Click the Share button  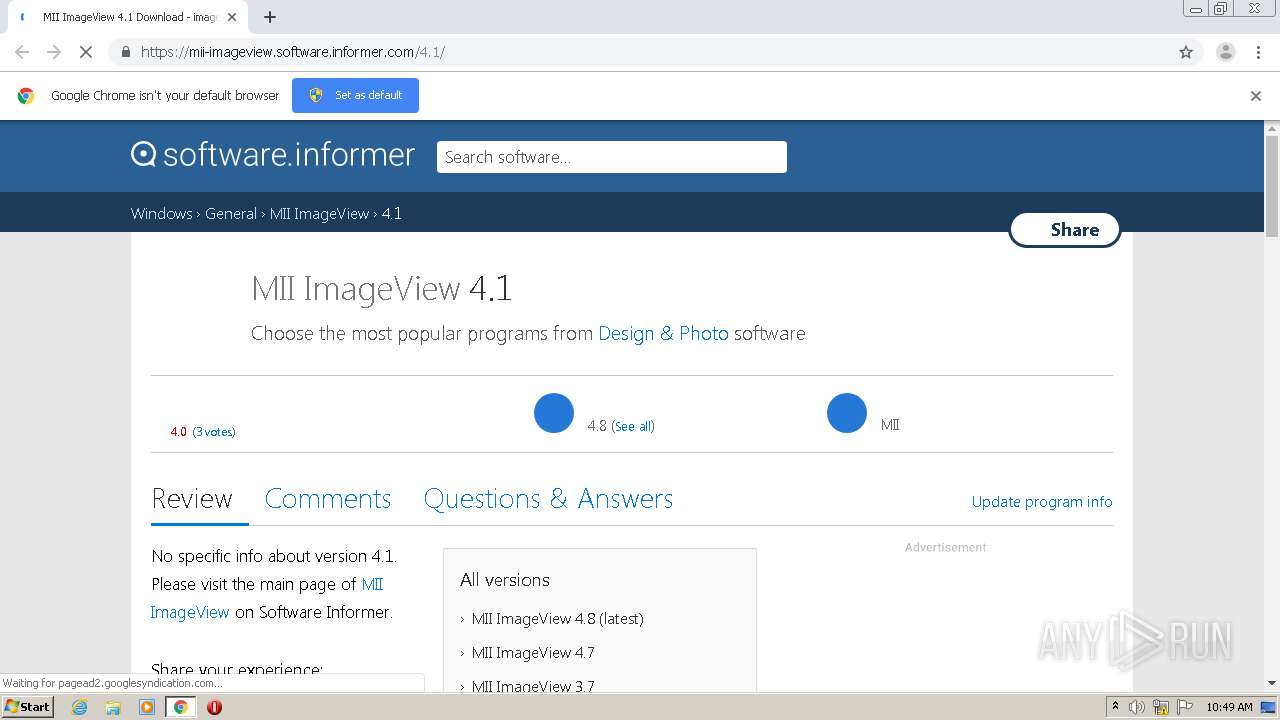pos(1065,230)
